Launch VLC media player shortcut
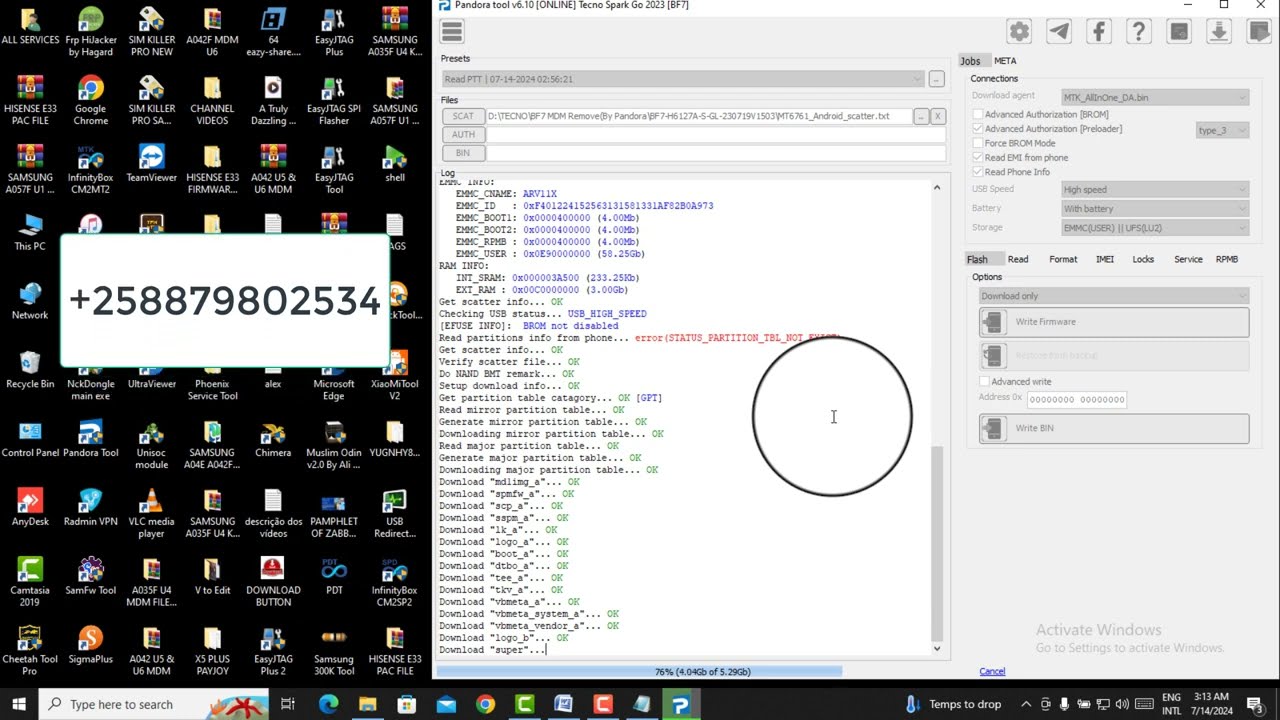Viewport: 1280px width, 720px height. tap(151, 514)
